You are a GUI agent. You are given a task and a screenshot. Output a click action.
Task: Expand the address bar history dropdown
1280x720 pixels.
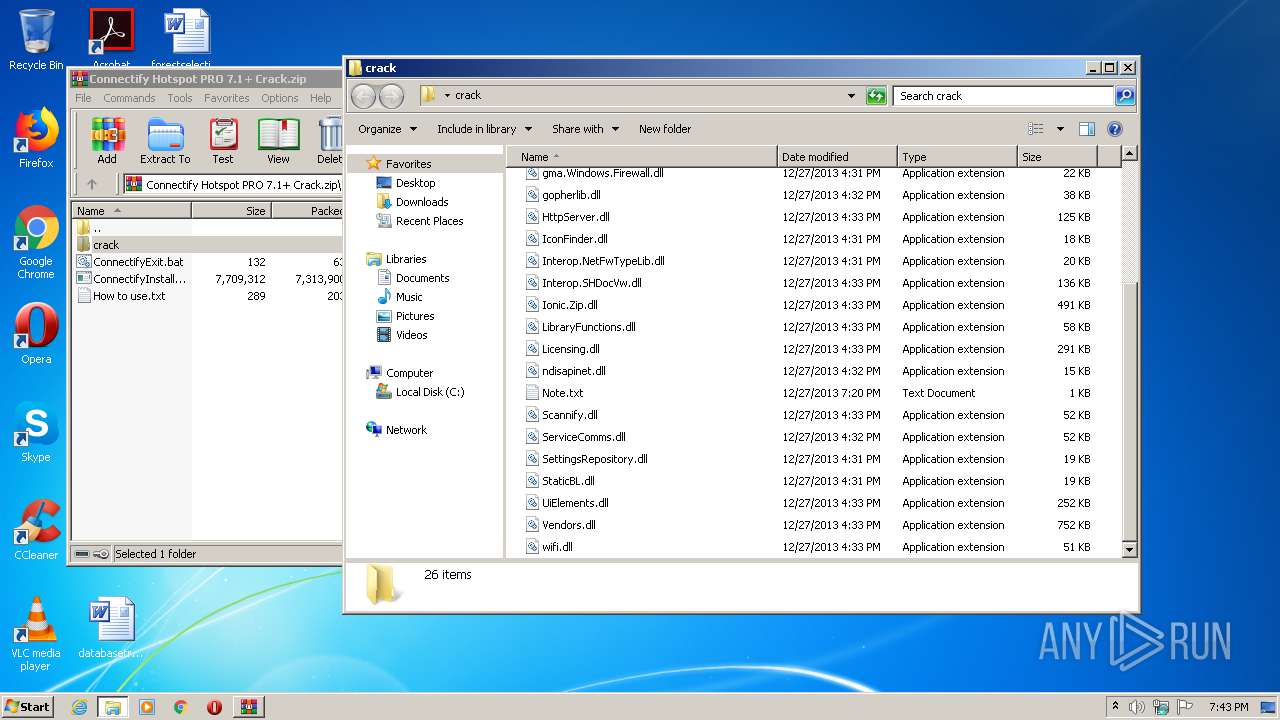[x=851, y=96]
